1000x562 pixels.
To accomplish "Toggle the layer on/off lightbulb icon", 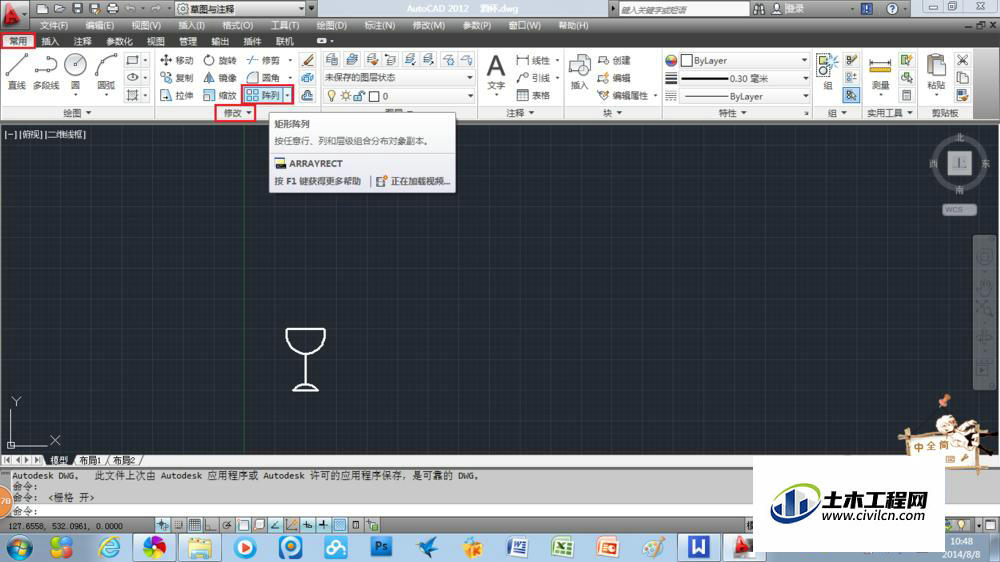I will (331, 96).
